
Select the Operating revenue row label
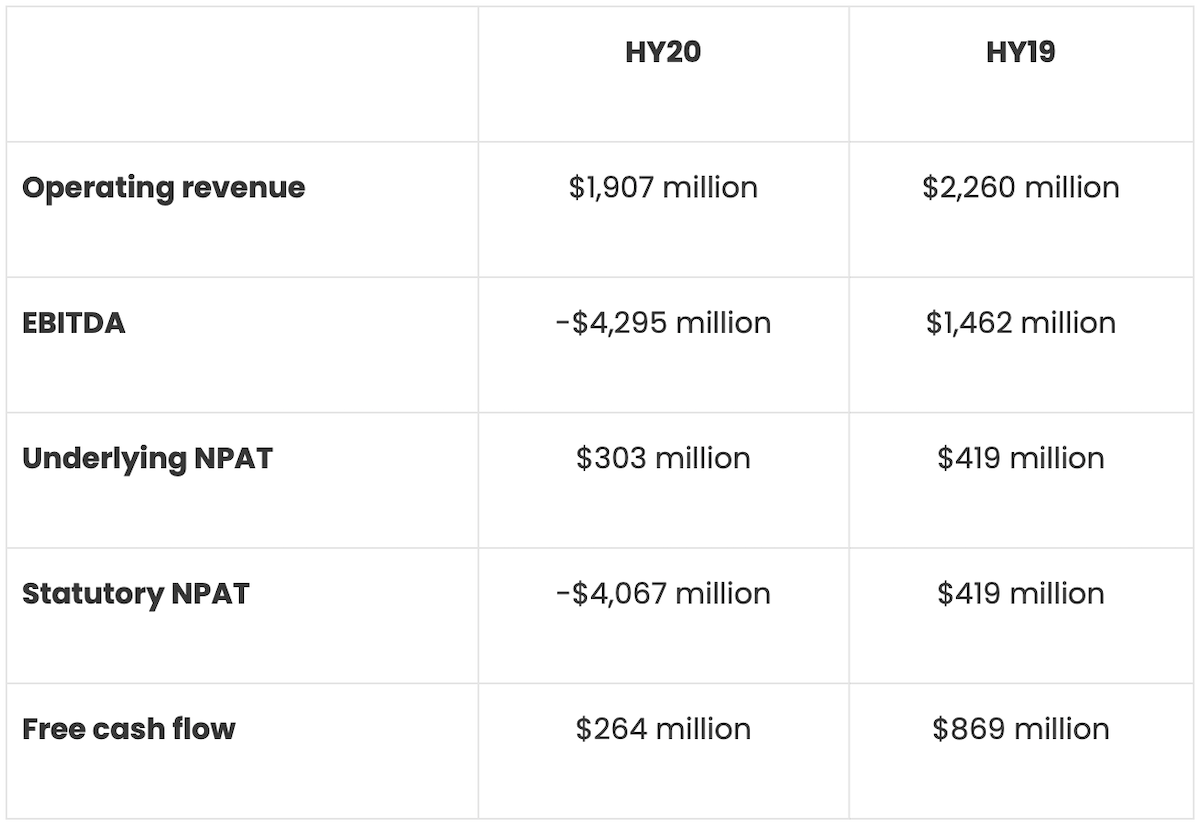(x=163, y=188)
